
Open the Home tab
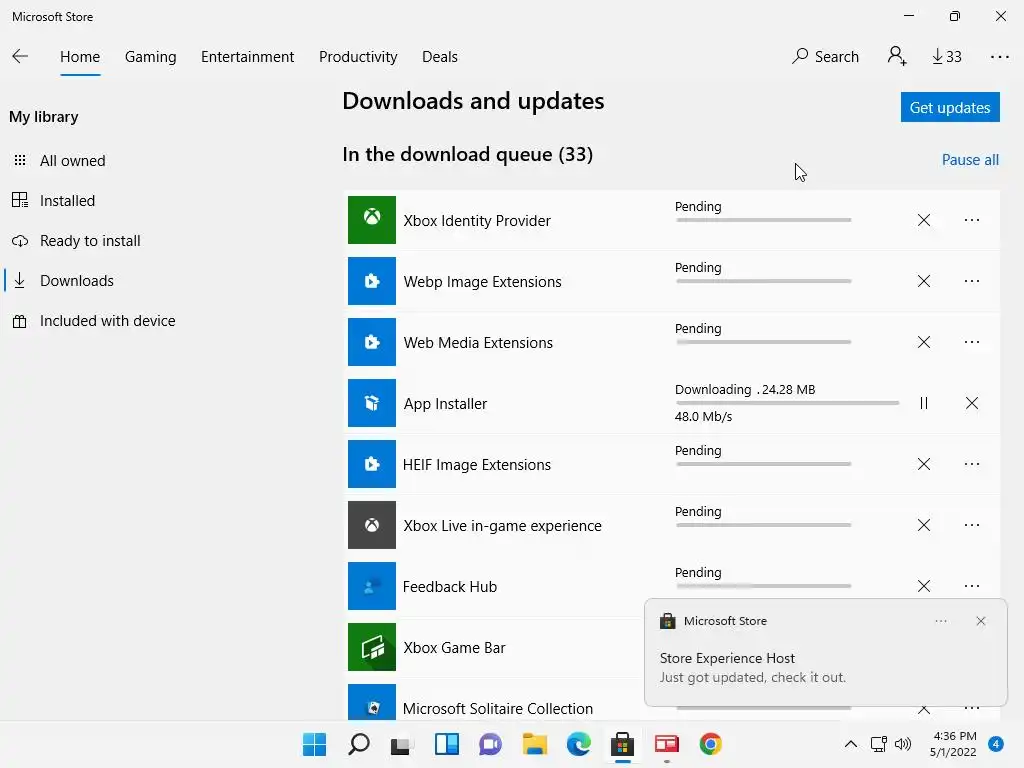80,57
